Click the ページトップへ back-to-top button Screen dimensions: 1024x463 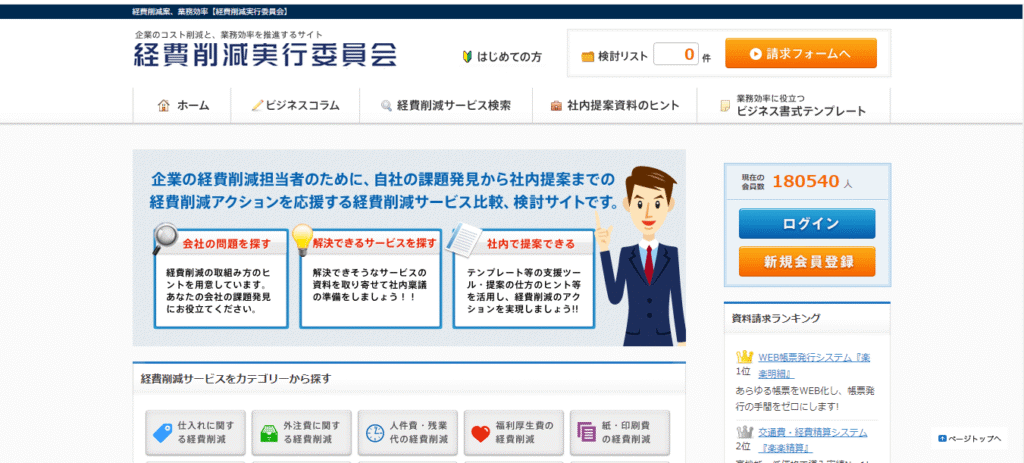969,439
